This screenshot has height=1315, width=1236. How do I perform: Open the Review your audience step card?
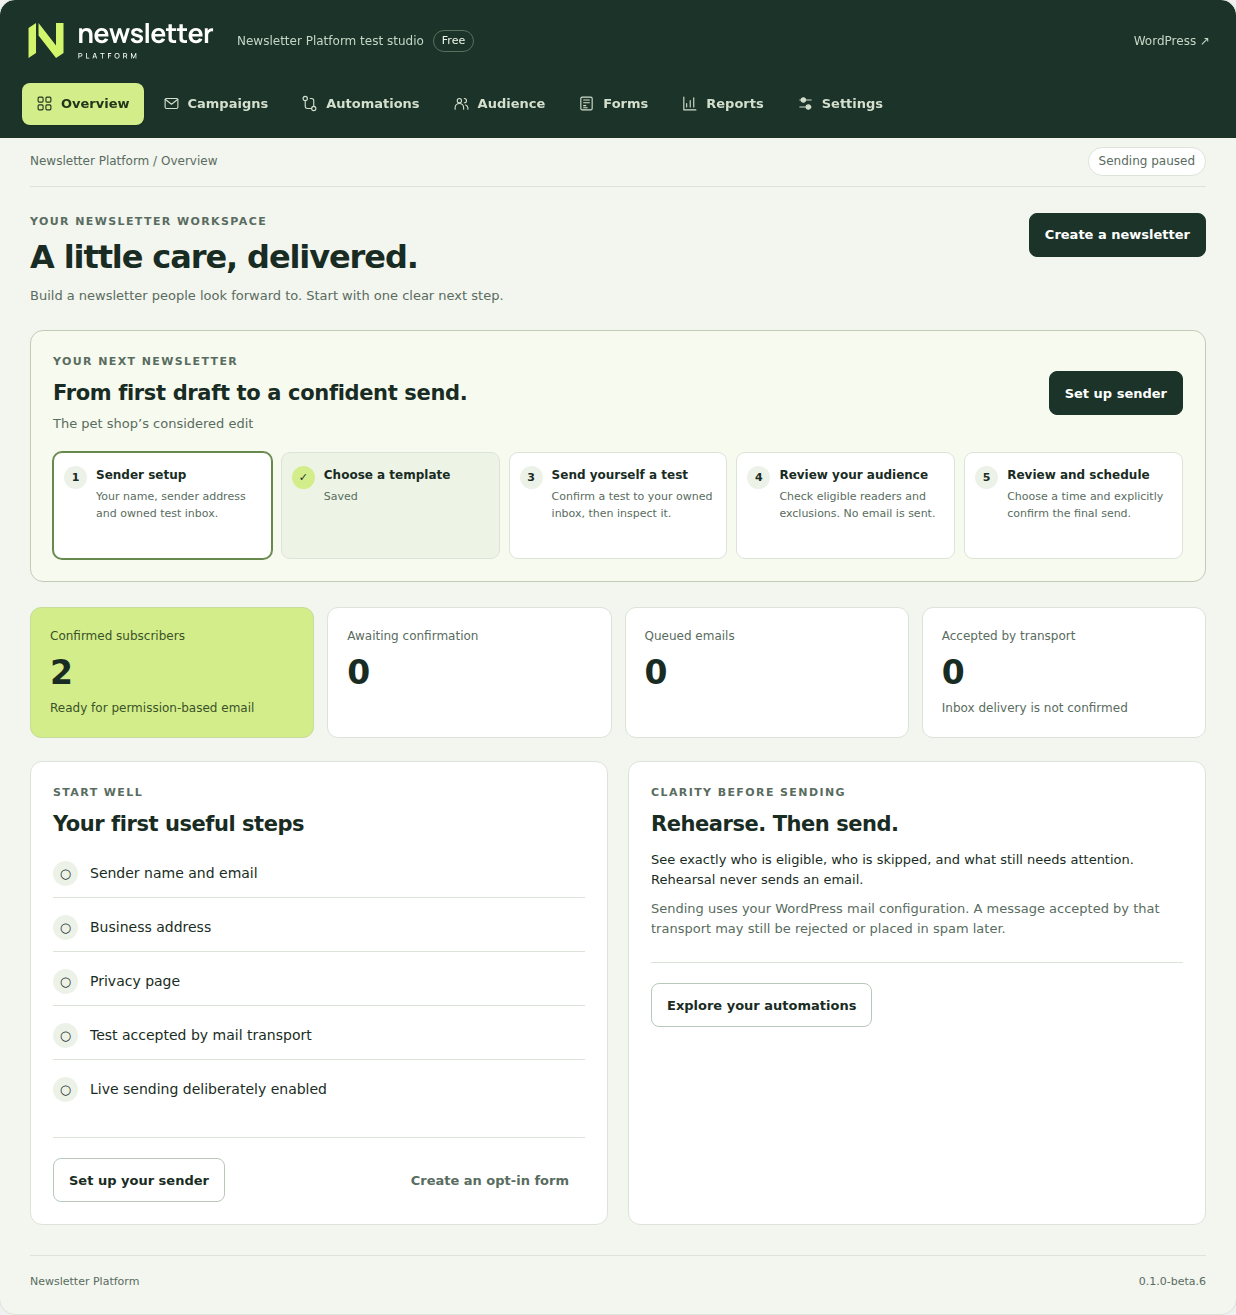845,505
